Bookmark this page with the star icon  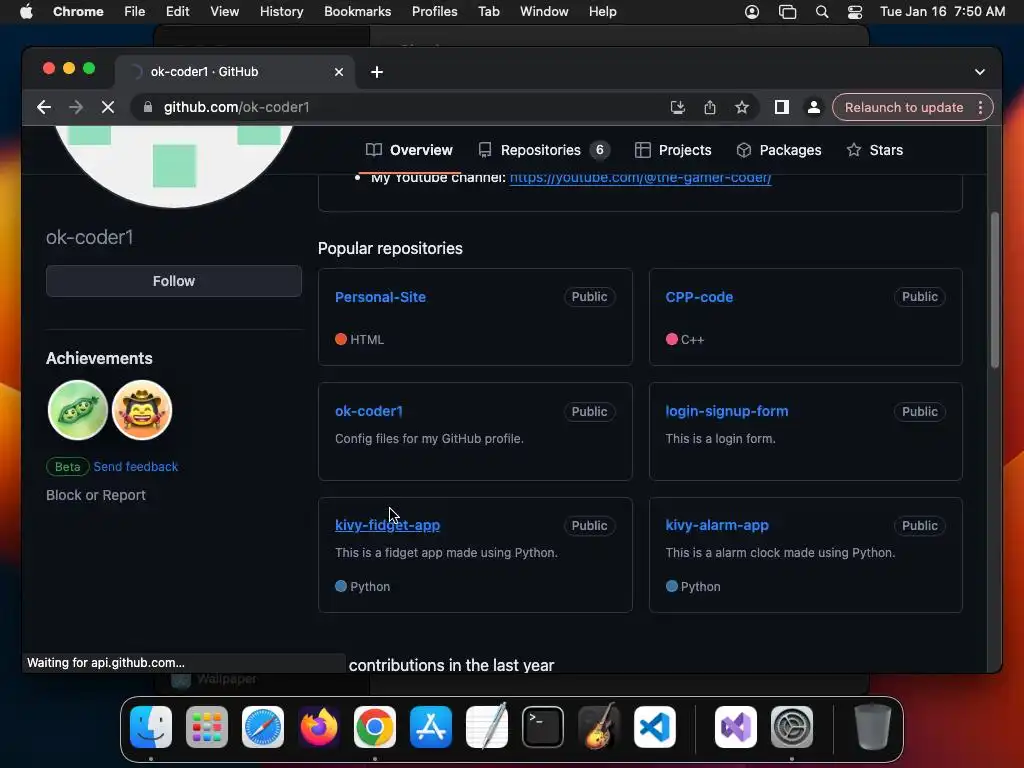pos(742,107)
